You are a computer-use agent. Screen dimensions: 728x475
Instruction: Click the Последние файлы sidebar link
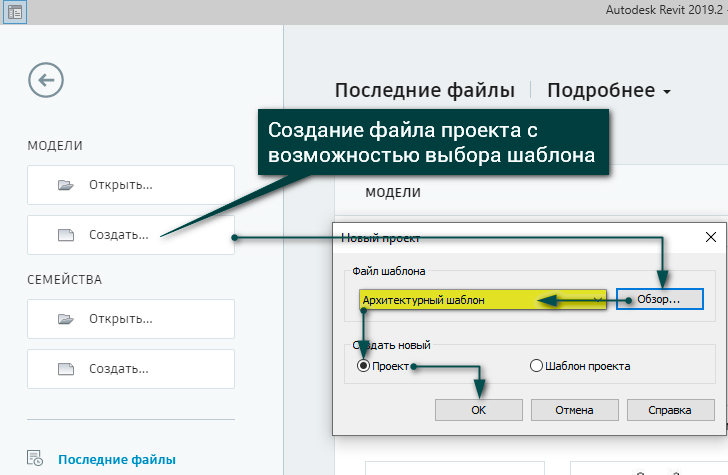click(x=117, y=460)
